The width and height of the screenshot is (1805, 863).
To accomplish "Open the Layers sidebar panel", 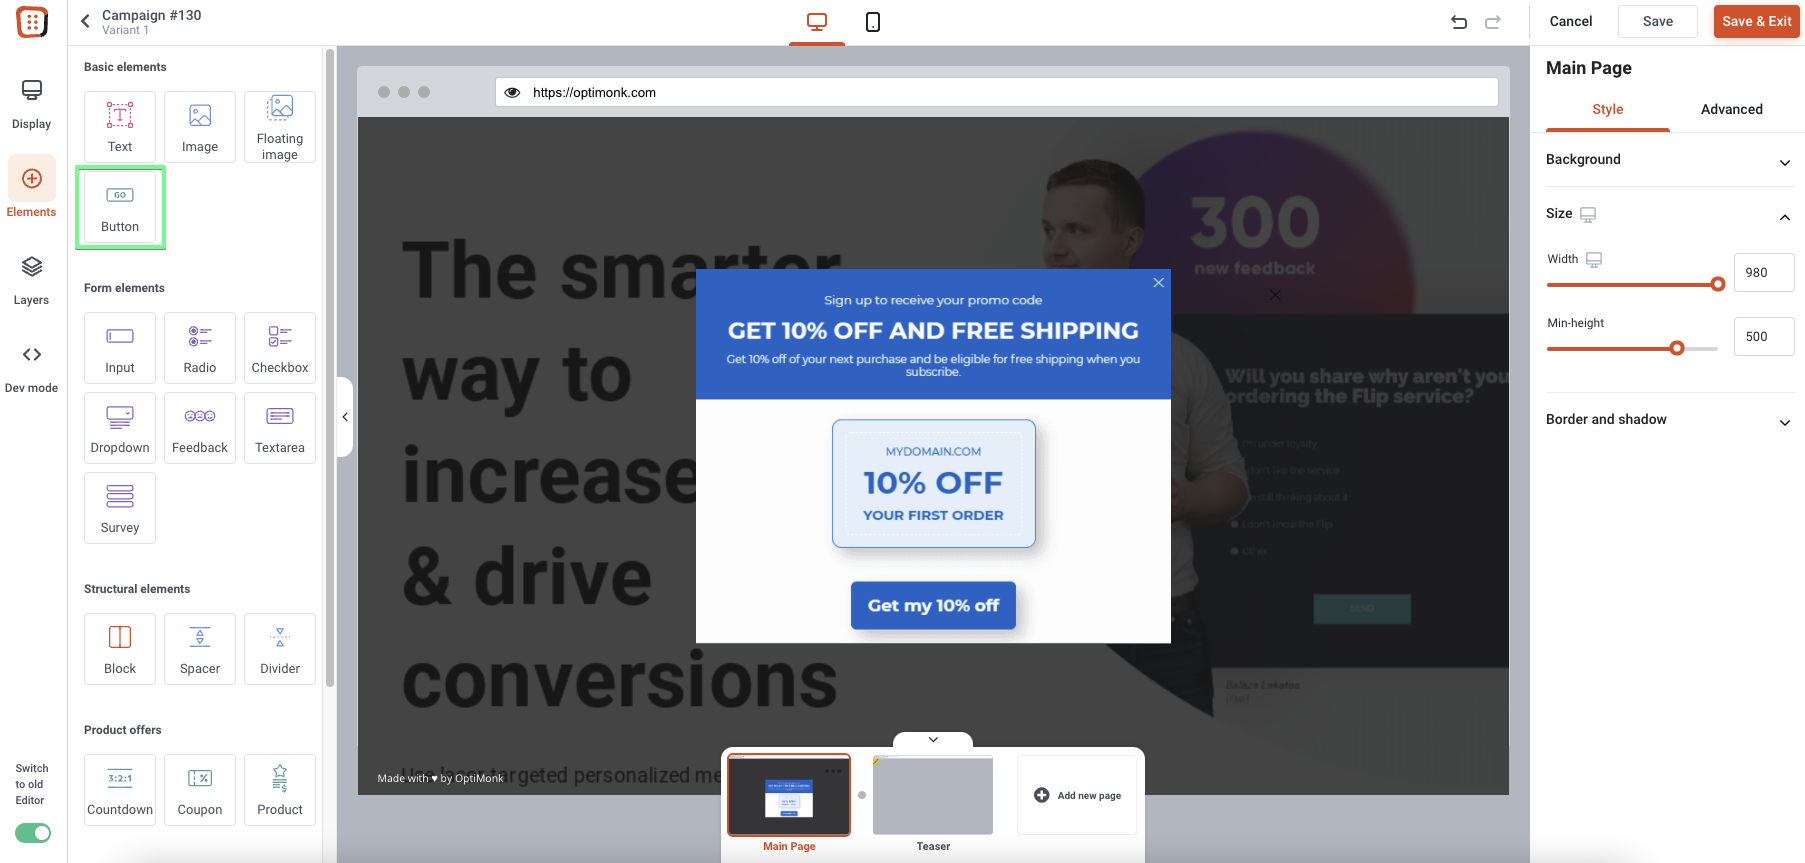I will tap(32, 280).
